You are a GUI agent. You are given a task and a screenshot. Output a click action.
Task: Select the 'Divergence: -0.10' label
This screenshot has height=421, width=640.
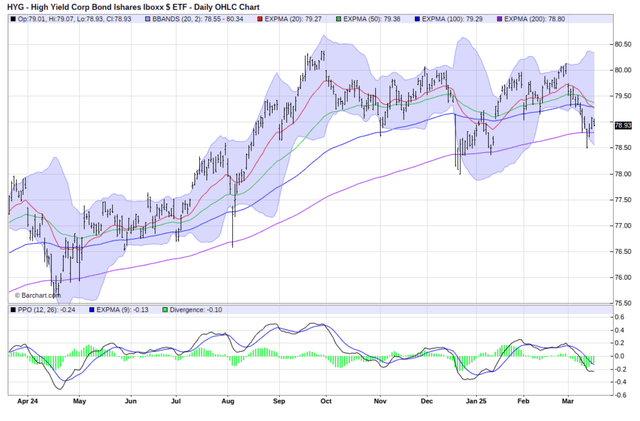[196, 310]
